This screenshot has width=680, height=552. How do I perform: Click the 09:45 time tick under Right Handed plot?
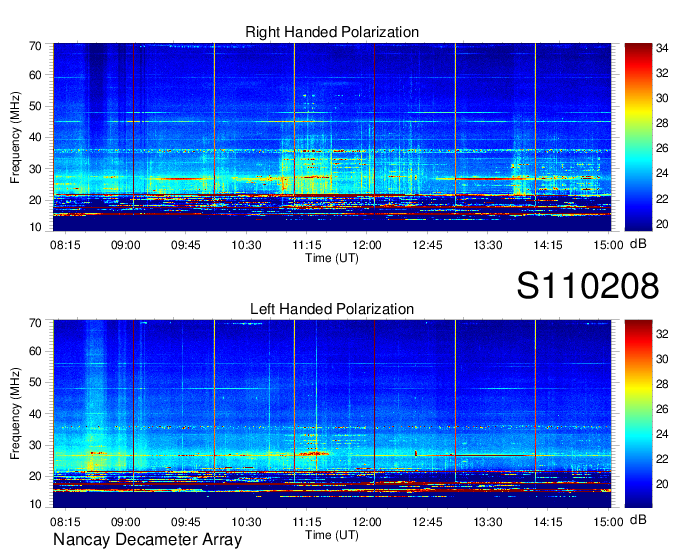click(186, 245)
